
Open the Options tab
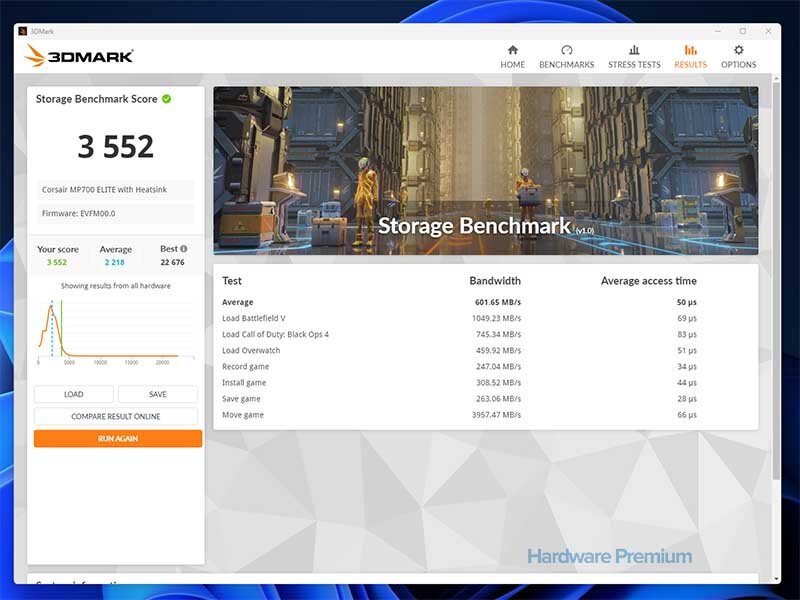pyautogui.click(x=738, y=57)
